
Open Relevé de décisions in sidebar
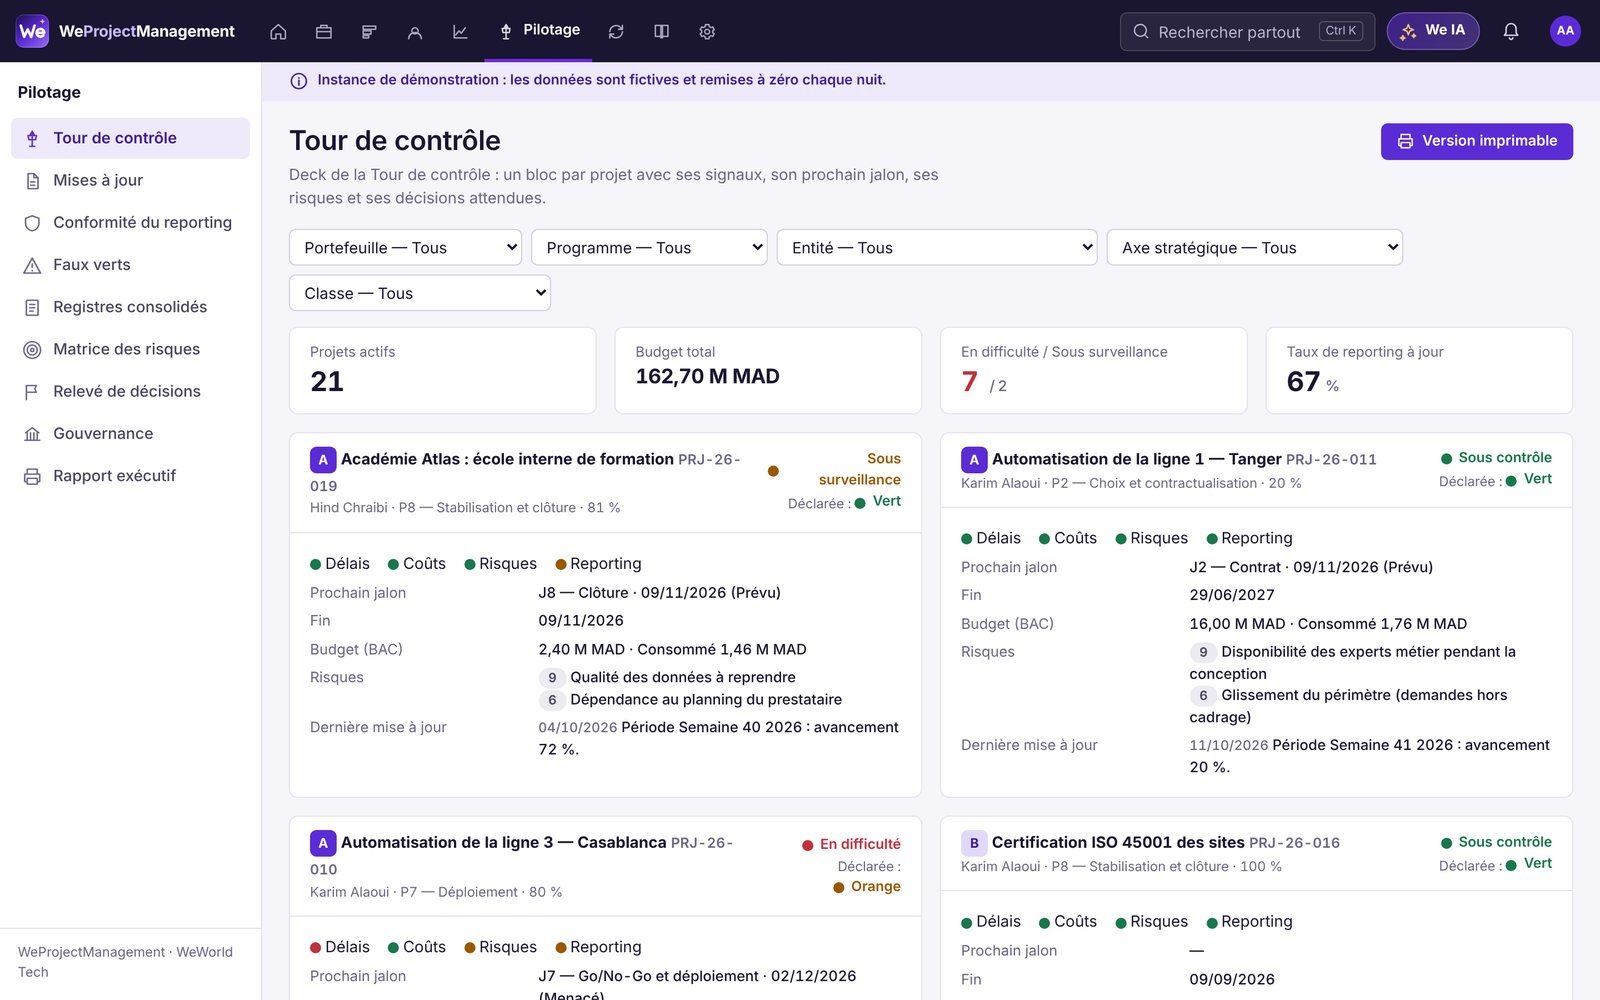click(x=130, y=391)
